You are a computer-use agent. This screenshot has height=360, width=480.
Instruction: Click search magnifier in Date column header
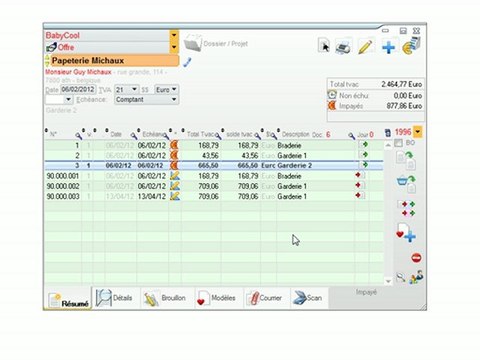[x=134, y=135]
